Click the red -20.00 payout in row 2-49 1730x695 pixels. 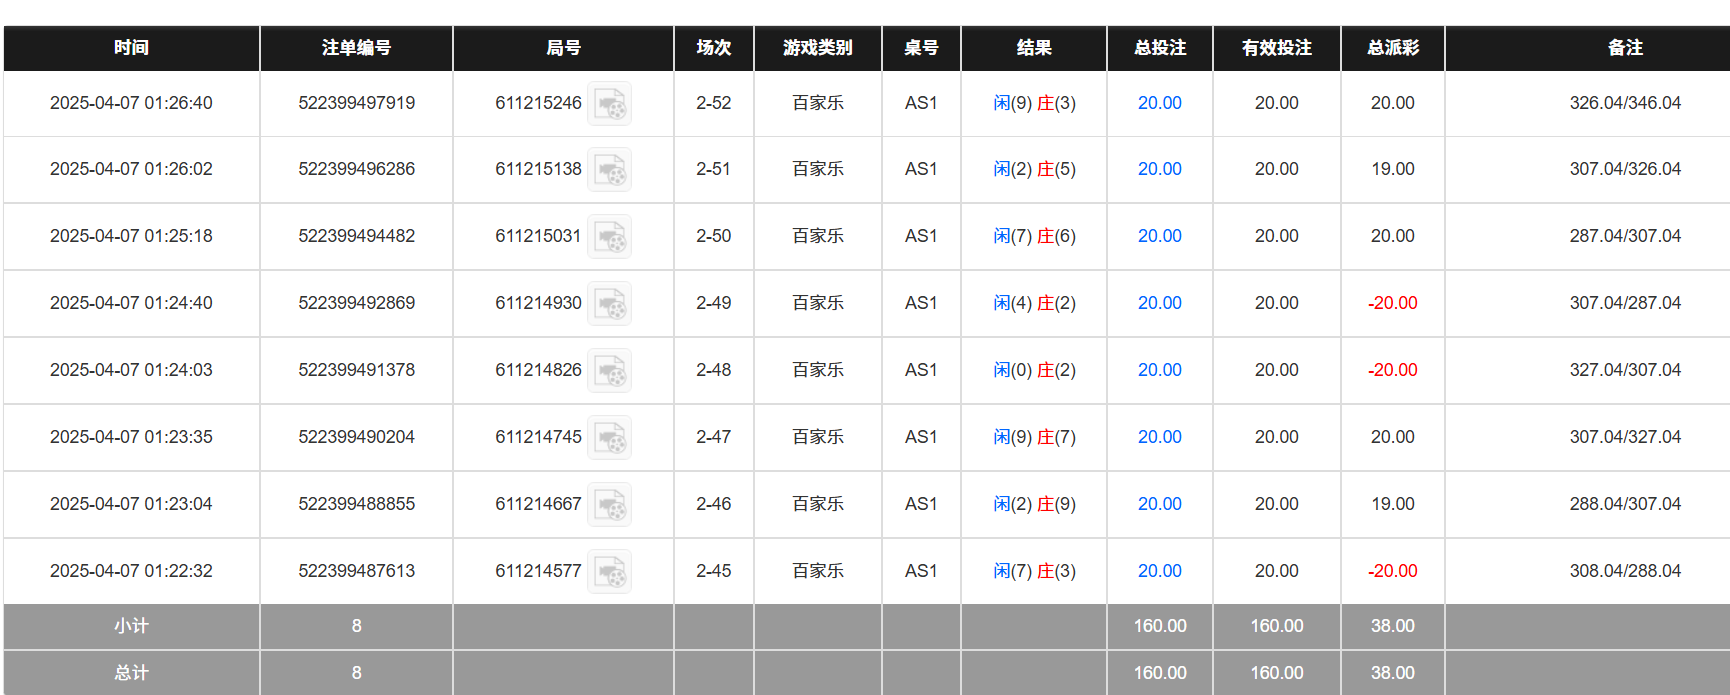tap(1391, 303)
